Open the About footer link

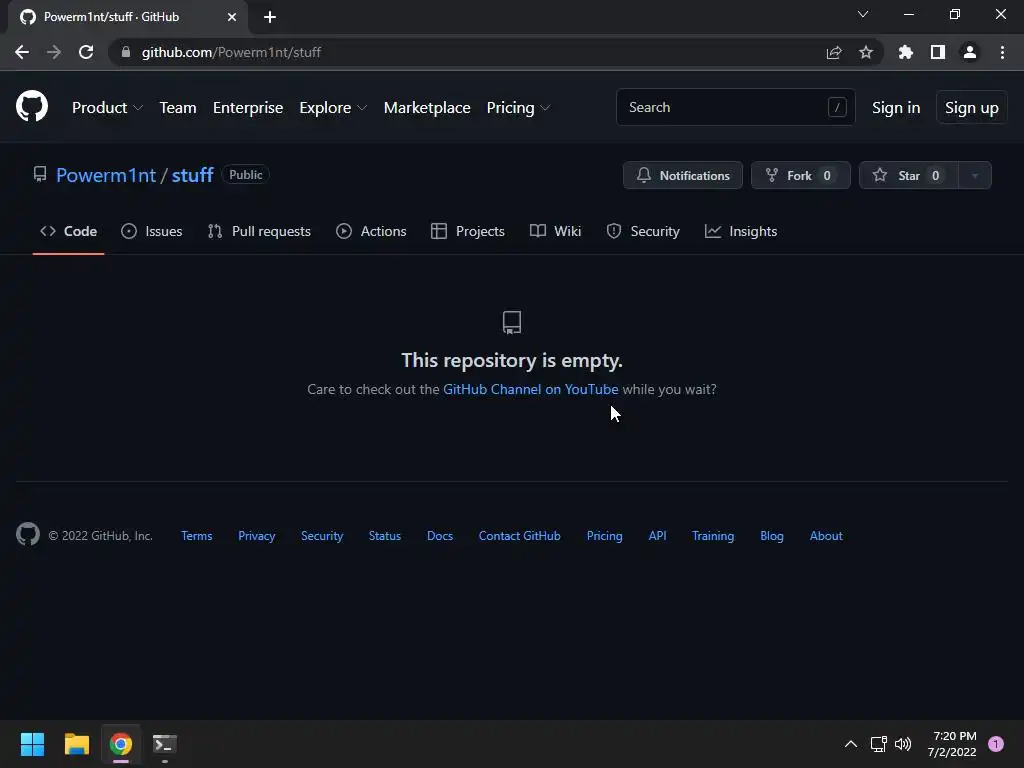tap(826, 536)
